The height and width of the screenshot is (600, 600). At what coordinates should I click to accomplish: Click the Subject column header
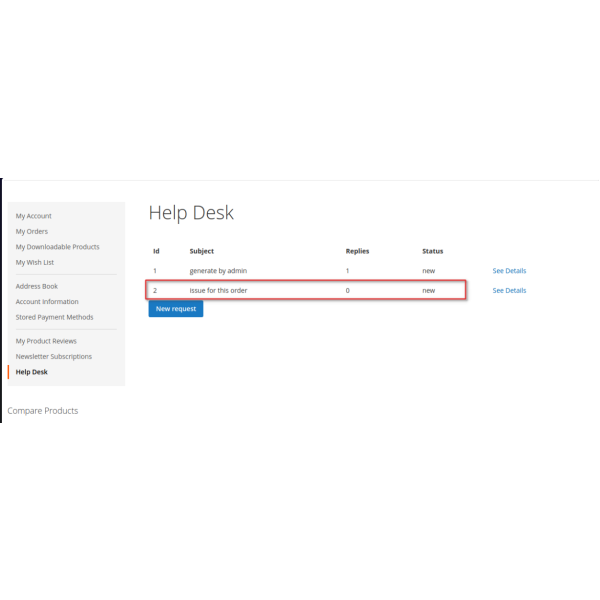click(201, 251)
